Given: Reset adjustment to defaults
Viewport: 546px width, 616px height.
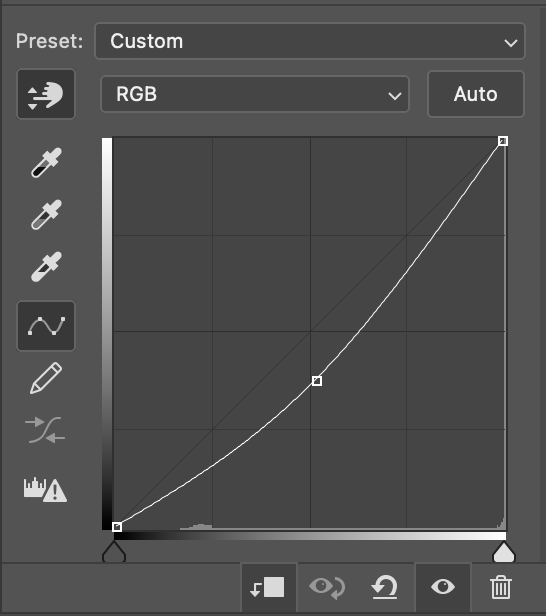Looking at the screenshot, I should tap(385, 587).
